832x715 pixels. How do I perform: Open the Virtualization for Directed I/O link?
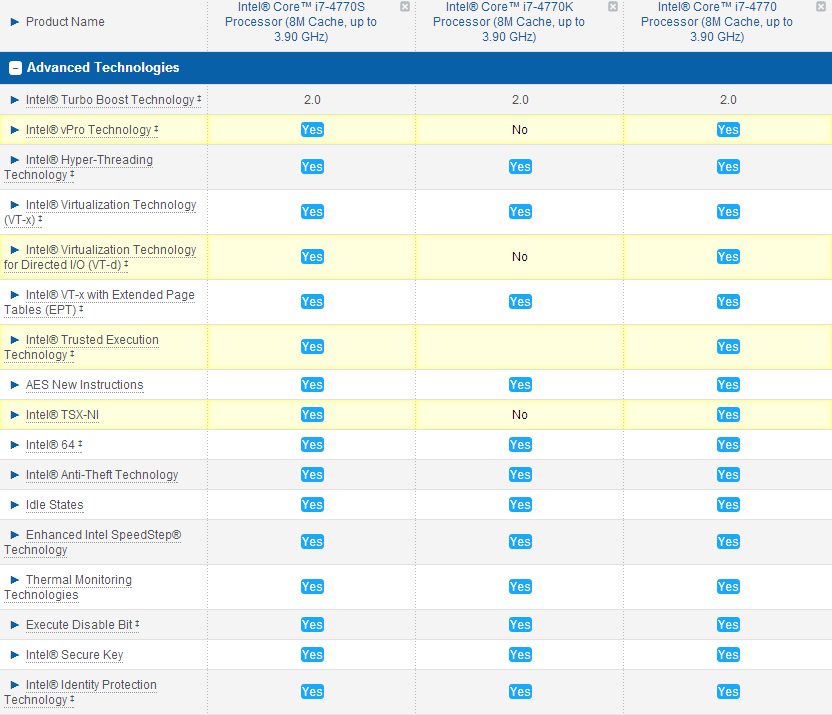100,257
